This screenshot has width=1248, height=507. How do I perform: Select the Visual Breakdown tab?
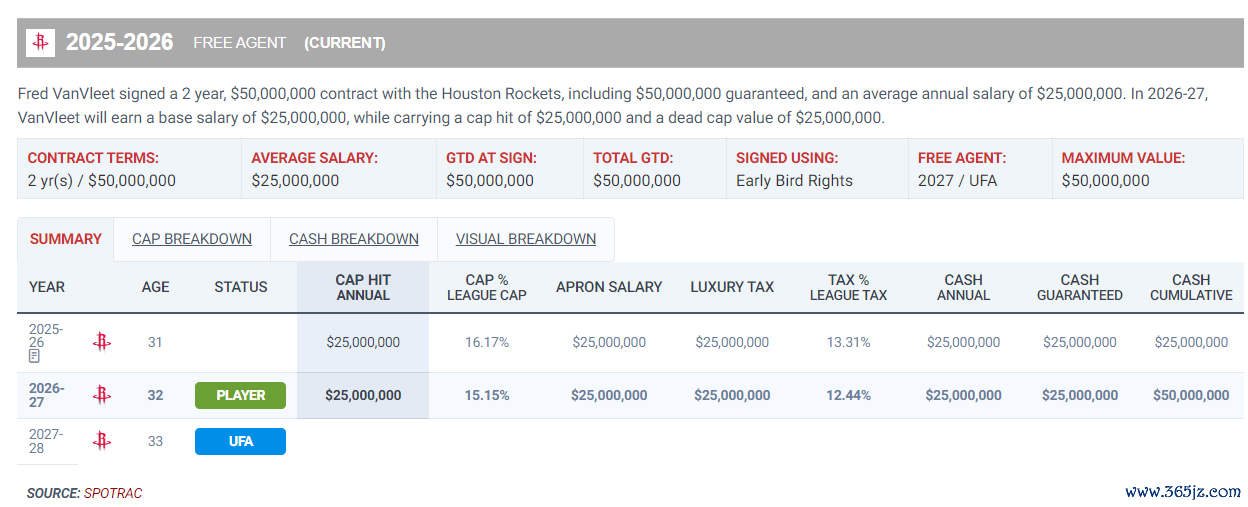click(x=526, y=239)
